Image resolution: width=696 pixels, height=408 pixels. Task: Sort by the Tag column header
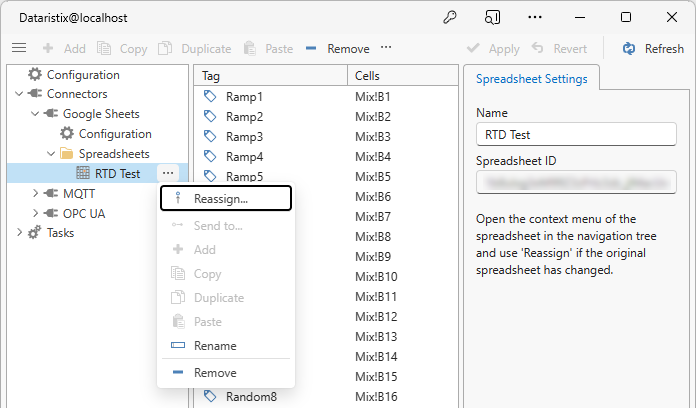(271, 75)
